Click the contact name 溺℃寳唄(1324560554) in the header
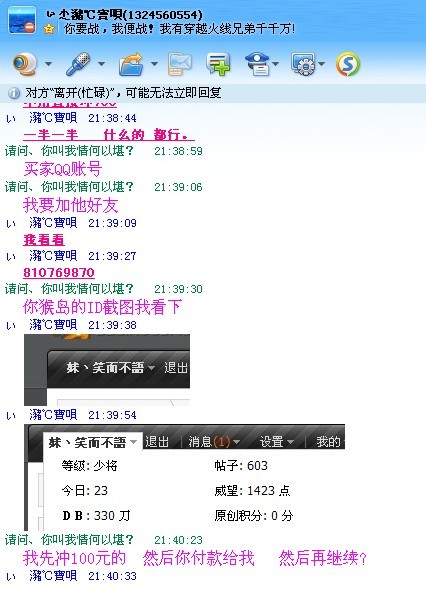Viewport: 426px width, 590px height. pyautogui.click(x=125, y=15)
